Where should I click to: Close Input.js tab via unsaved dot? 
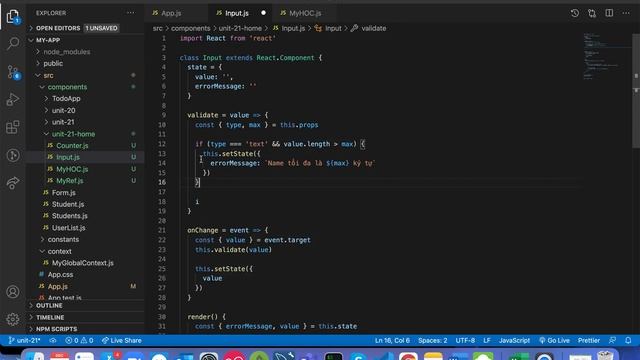point(263,13)
